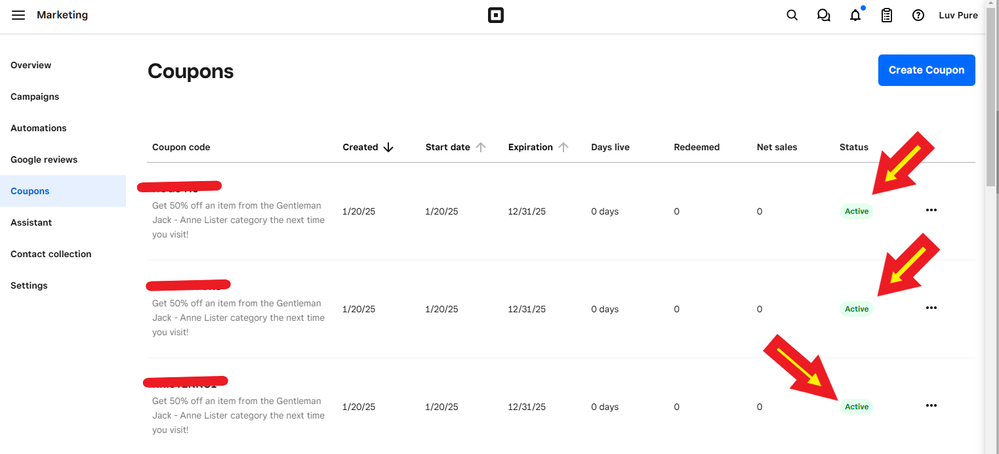Open the Luv Pure account menu
This screenshot has height=454, width=999.
point(958,15)
